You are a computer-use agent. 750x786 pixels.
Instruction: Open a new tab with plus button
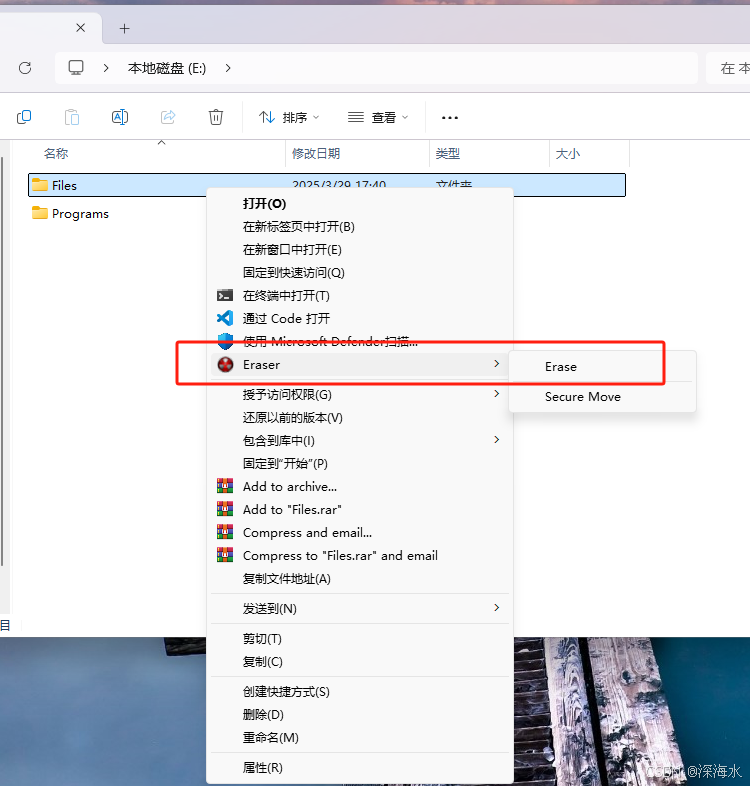click(x=124, y=29)
